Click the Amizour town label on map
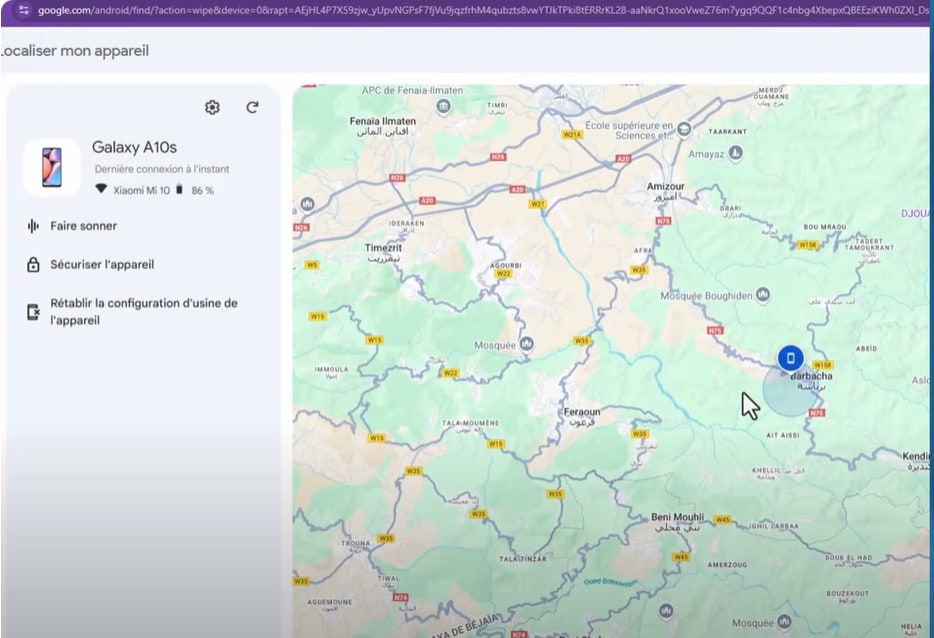Viewport: 934px width, 638px height. (x=665, y=186)
